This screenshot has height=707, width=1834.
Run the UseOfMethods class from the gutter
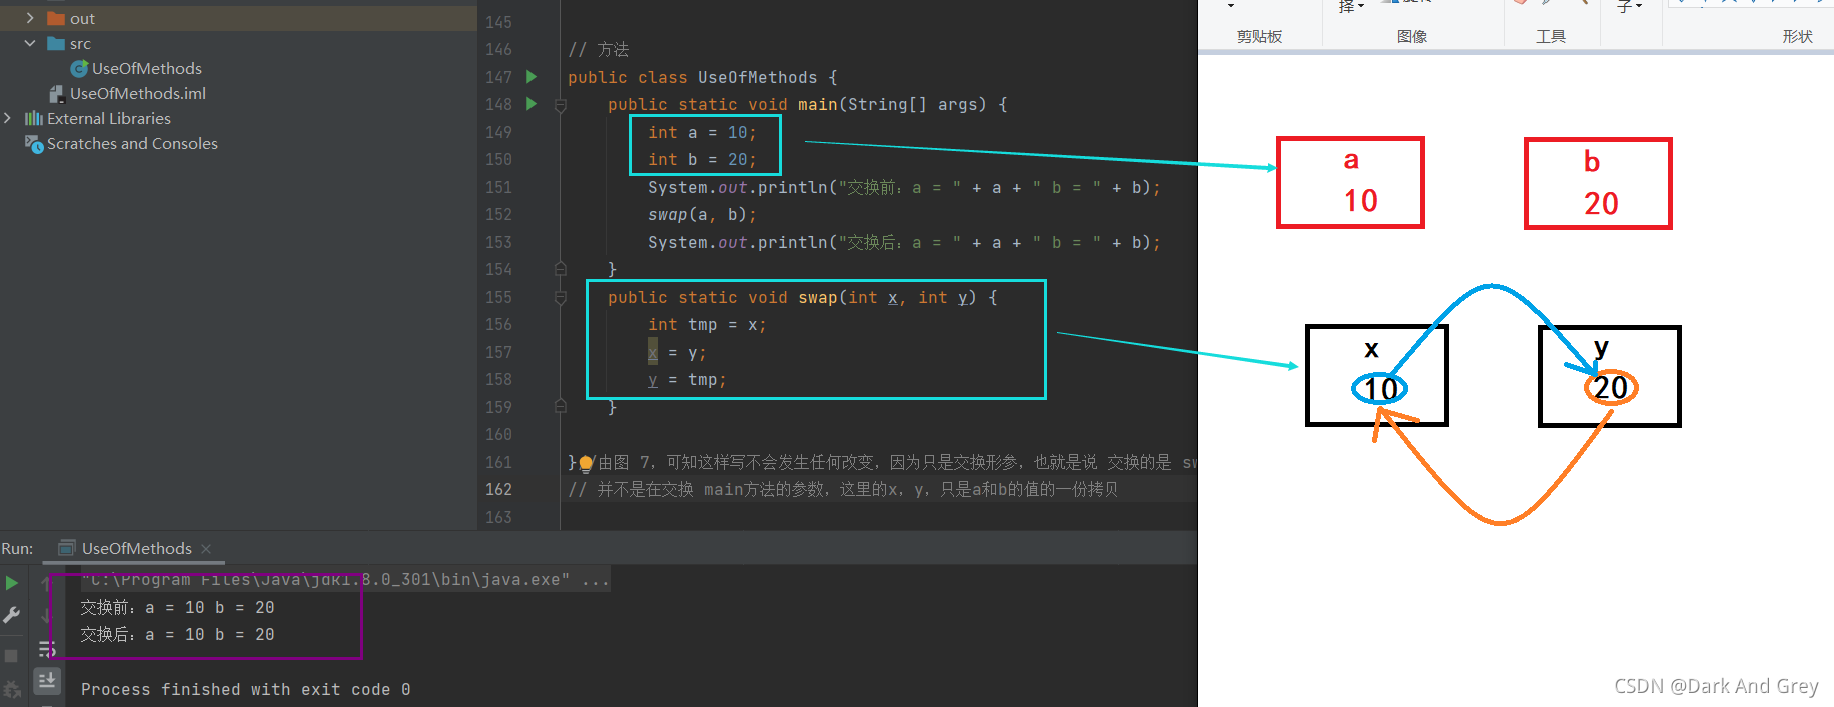click(532, 77)
